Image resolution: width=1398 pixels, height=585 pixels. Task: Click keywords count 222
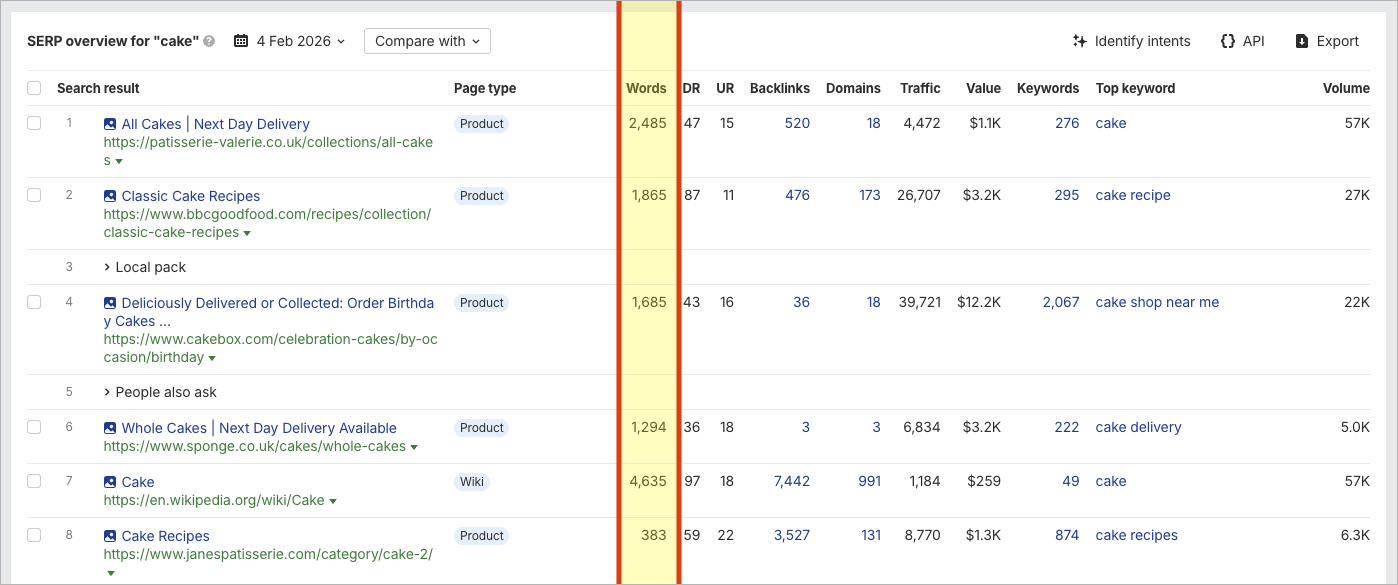tap(1067, 427)
